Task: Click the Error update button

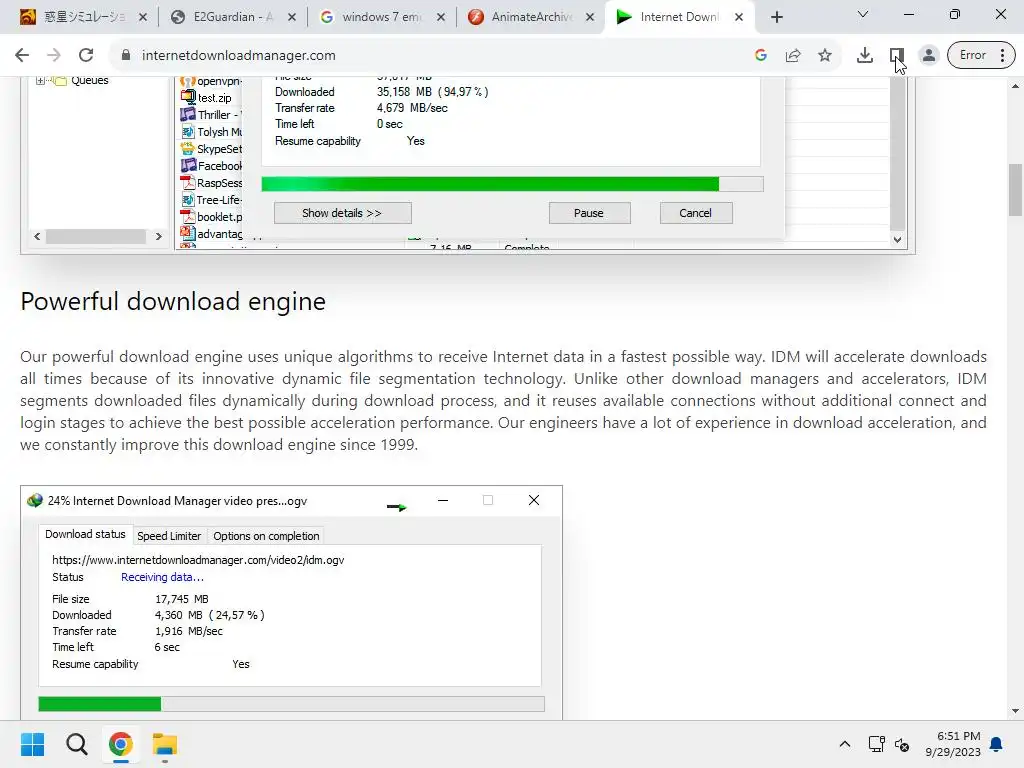Action: pyautogui.click(x=972, y=56)
